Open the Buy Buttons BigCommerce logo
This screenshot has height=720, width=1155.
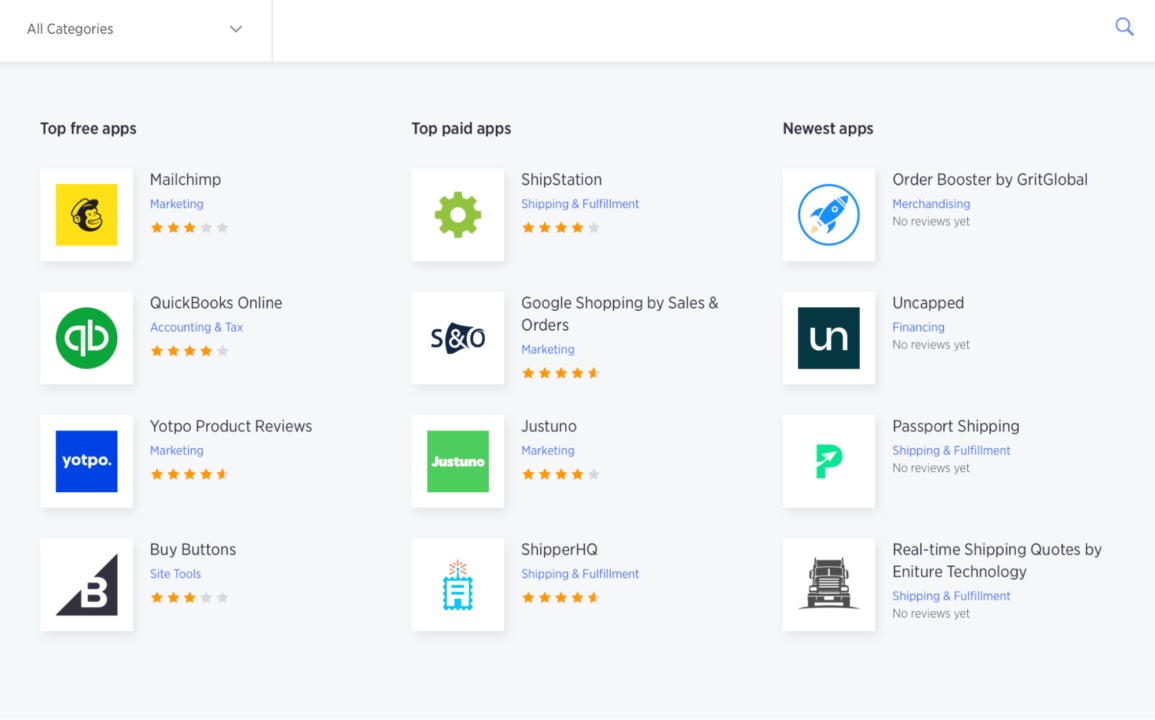click(86, 584)
